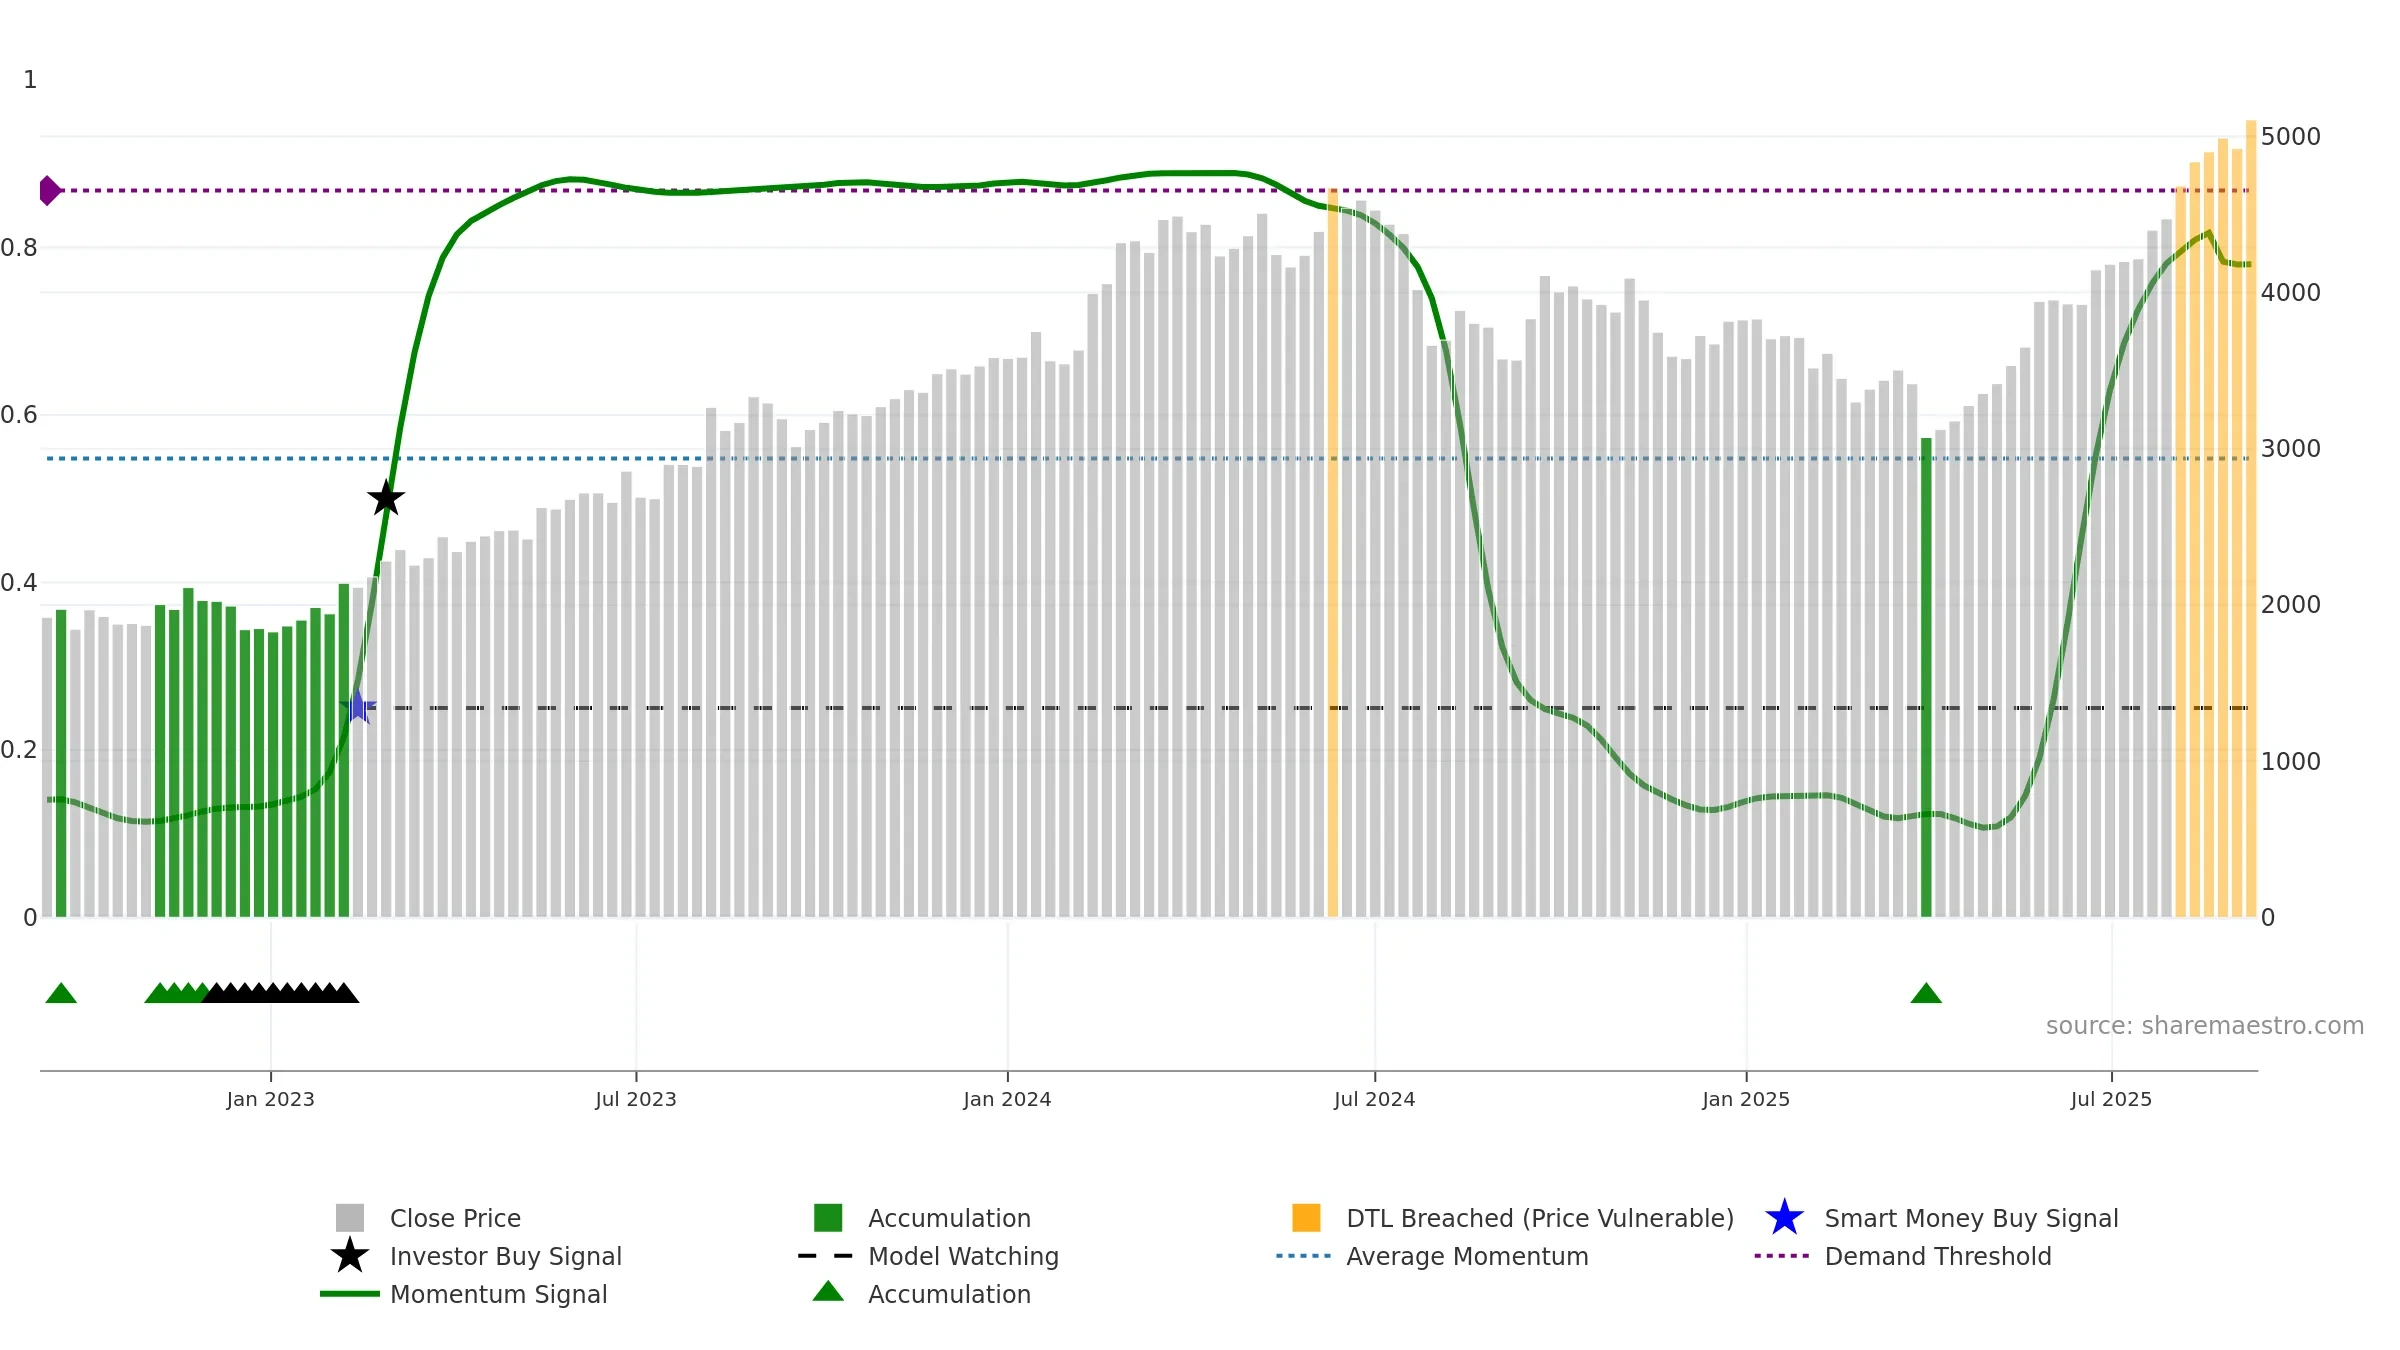Screen dimensions: 2400x1350
Task: Click the blue Smart Money Buy Signal star on chart
Action: 358,707
